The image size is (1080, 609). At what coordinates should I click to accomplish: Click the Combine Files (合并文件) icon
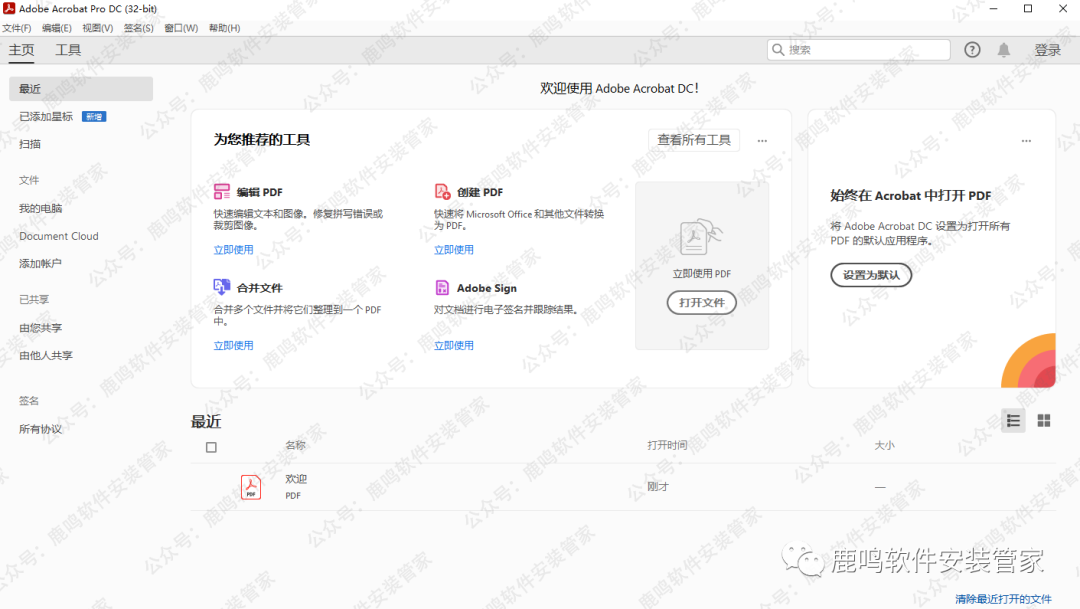pos(222,288)
